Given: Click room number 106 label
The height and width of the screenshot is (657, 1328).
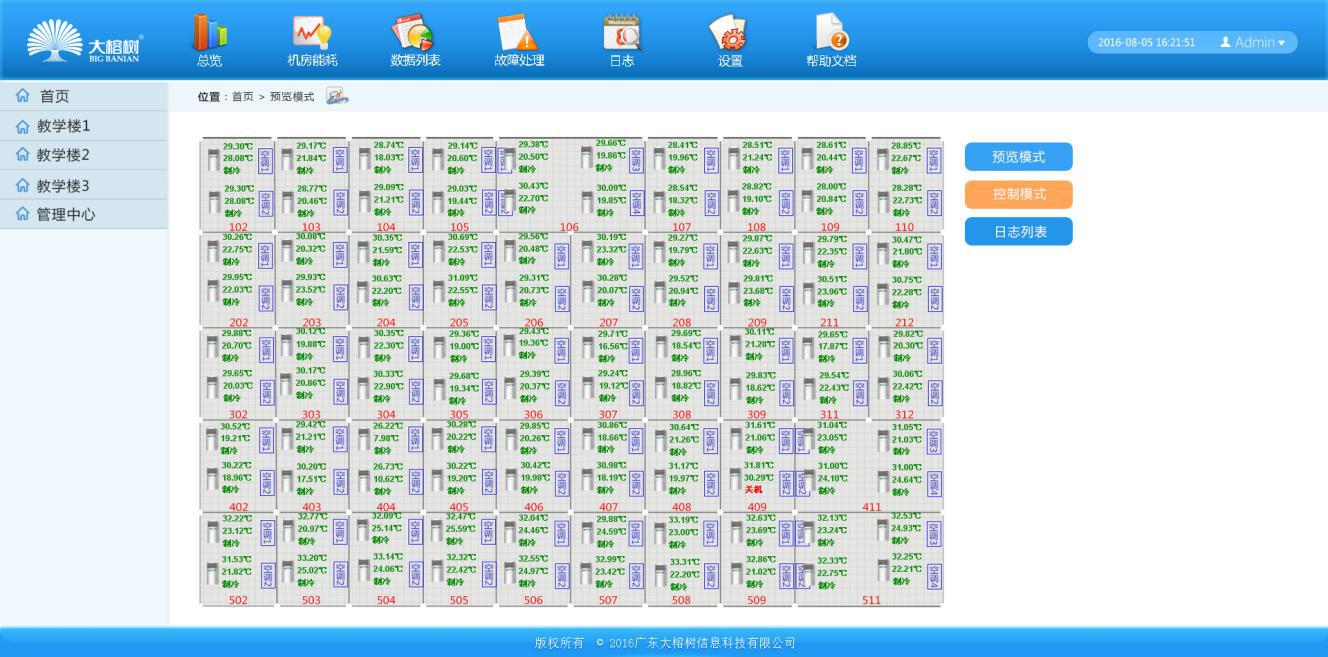Looking at the screenshot, I should pyautogui.click(x=569, y=228).
